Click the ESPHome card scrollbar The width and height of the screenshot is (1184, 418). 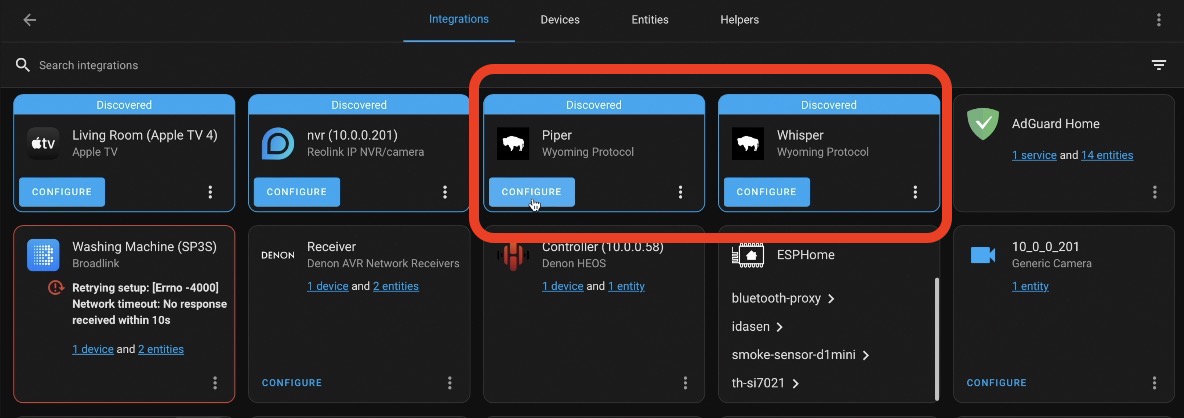point(936,340)
